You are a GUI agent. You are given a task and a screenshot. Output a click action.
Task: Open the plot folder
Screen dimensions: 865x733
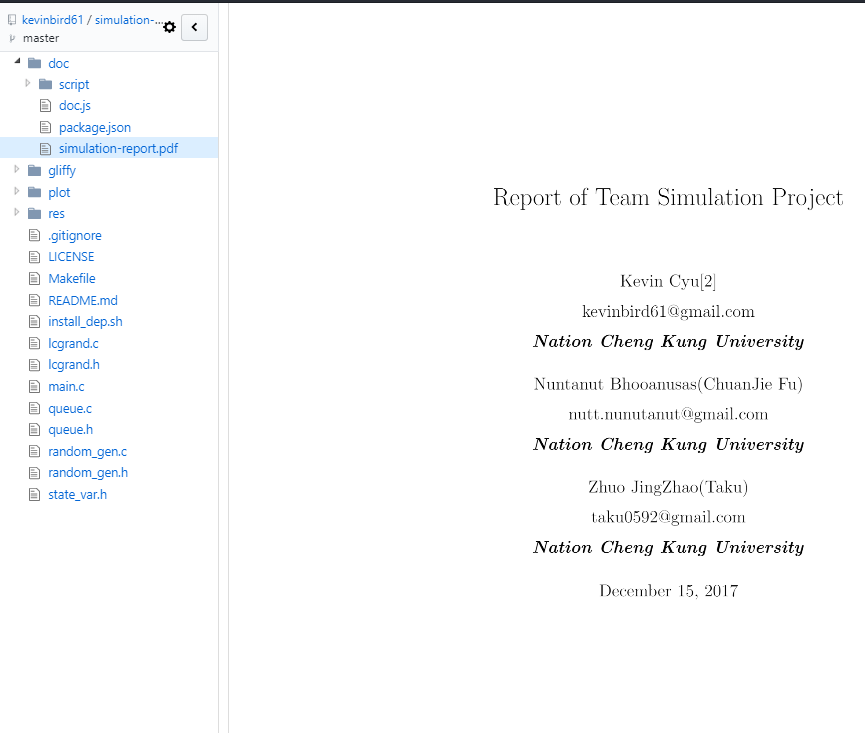[x=59, y=192]
